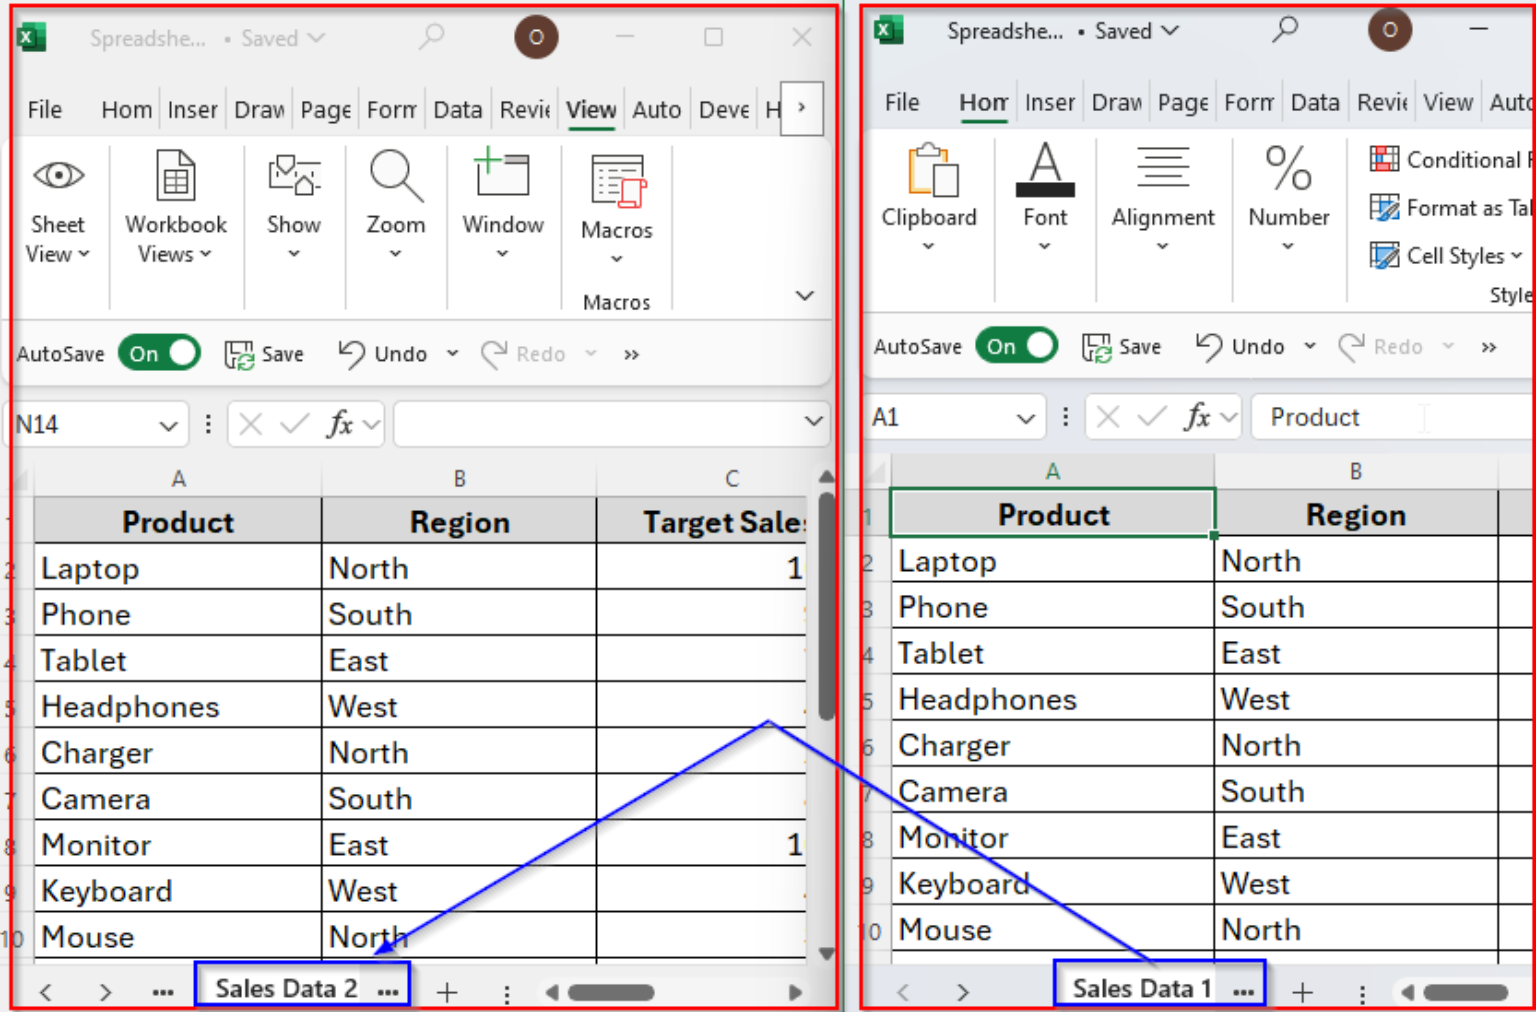
Task: Switch to the Data ribbon tab
Action: click(x=457, y=109)
